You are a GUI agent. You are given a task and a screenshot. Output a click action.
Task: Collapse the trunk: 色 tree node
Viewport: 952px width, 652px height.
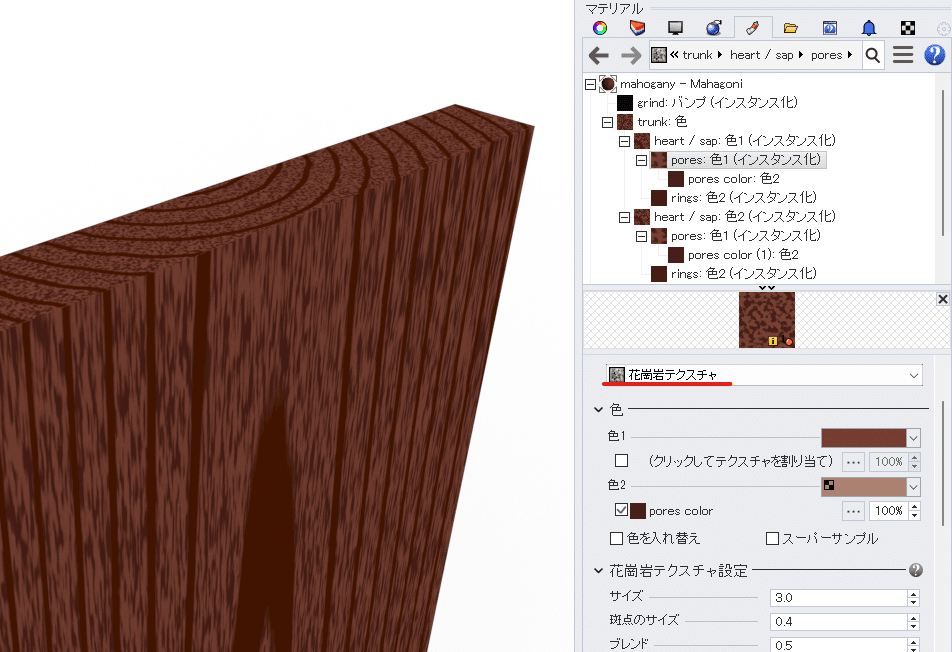[607, 122]
